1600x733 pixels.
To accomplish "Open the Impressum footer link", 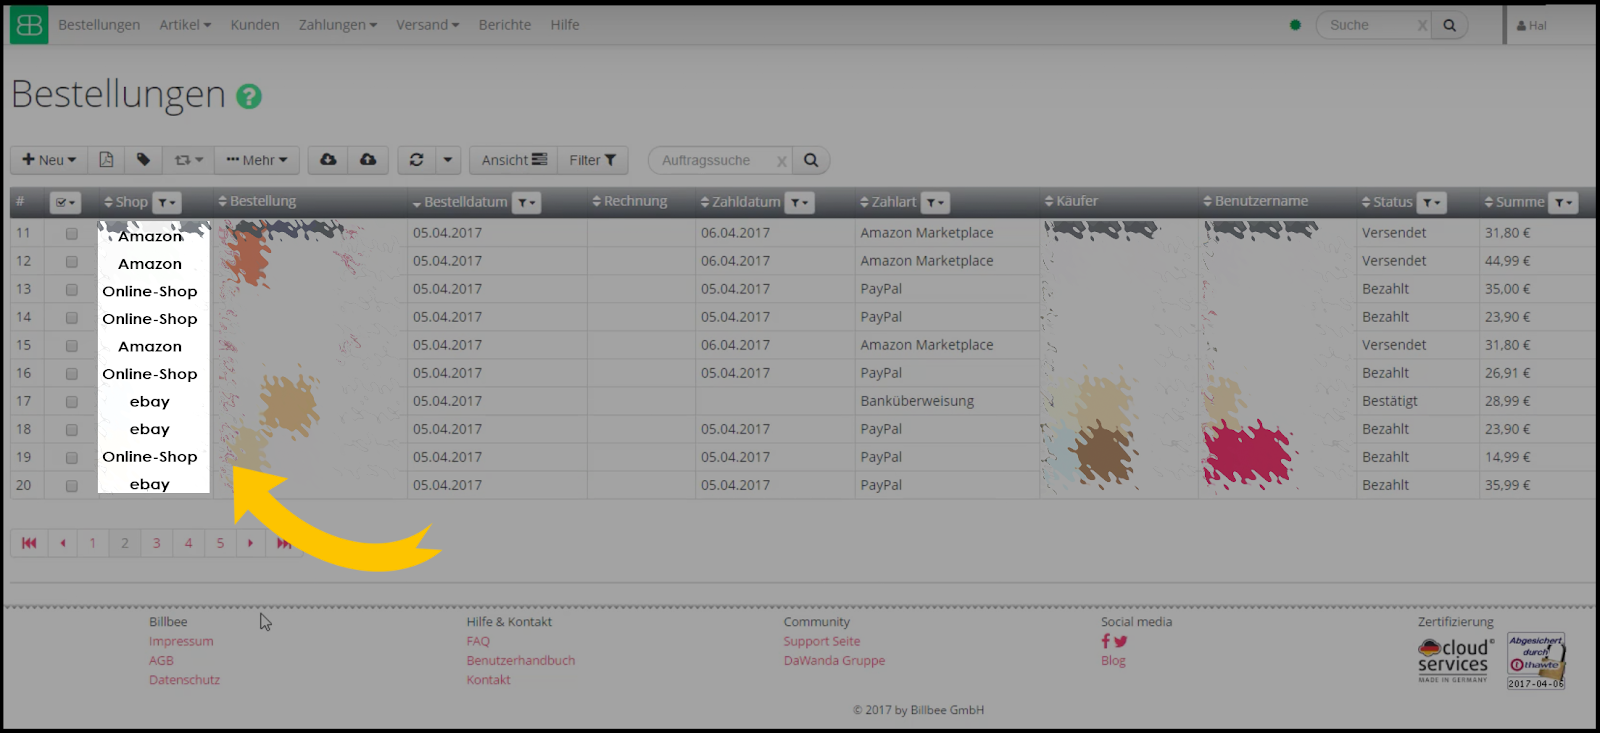I will (x=181, y=642).
